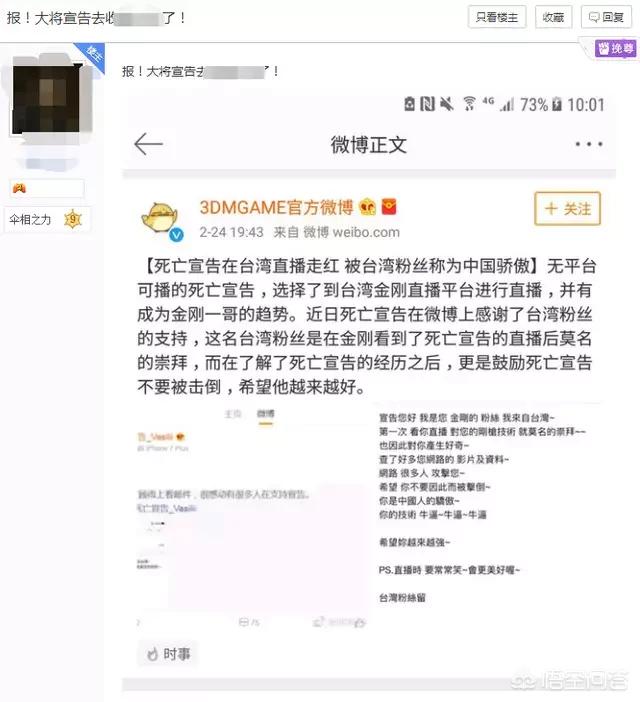
Task: Click the WiFi status icon
Action: click(469, 103)
